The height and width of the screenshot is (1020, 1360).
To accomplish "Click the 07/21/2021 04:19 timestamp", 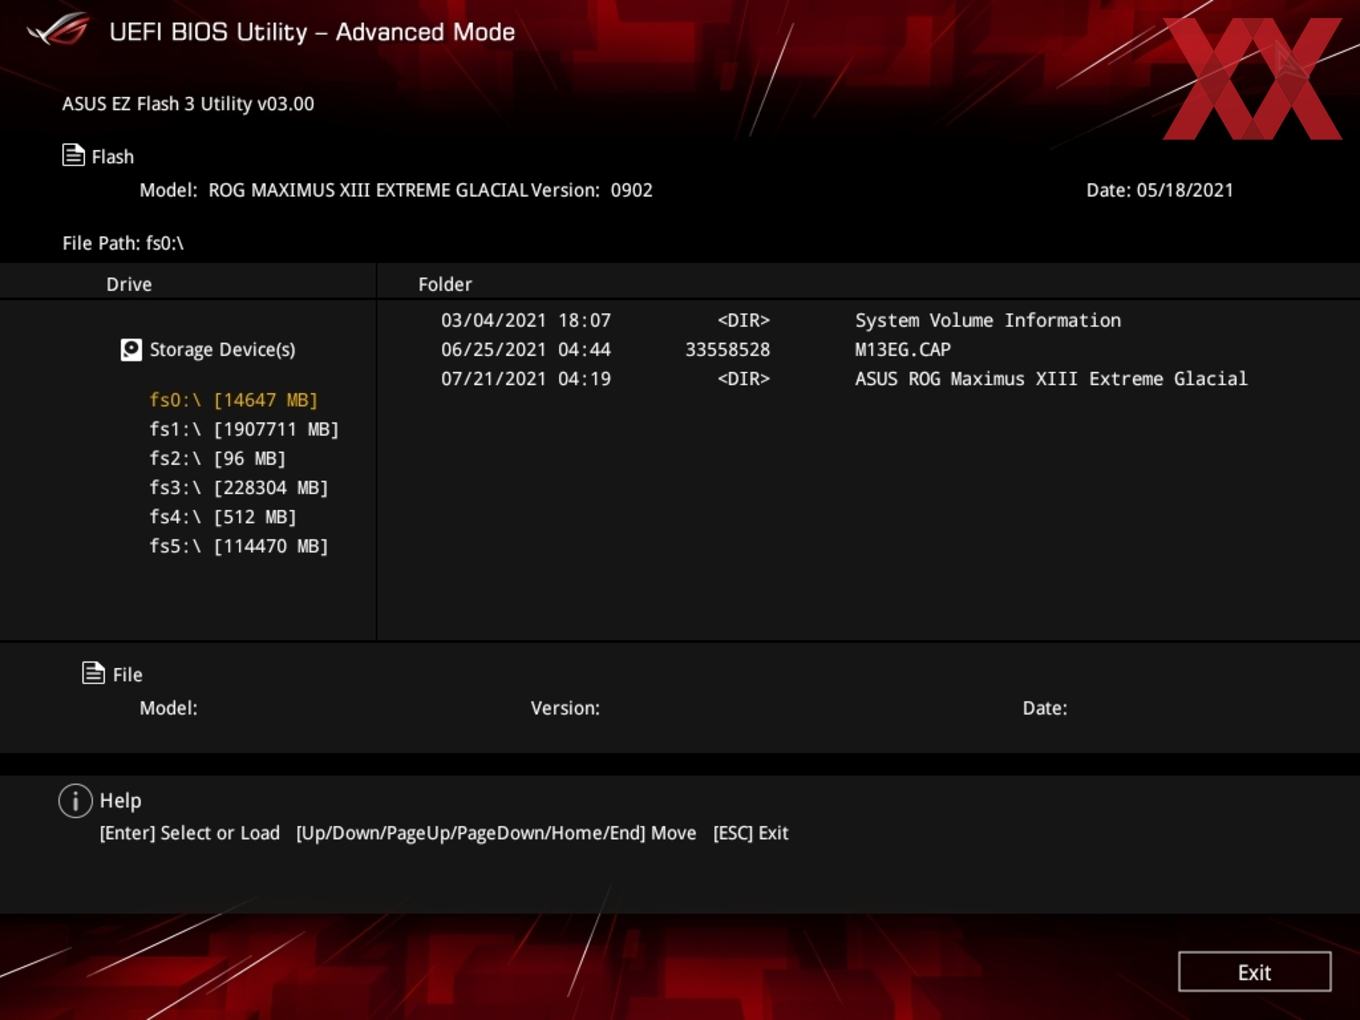I will [x=526, y=379].
